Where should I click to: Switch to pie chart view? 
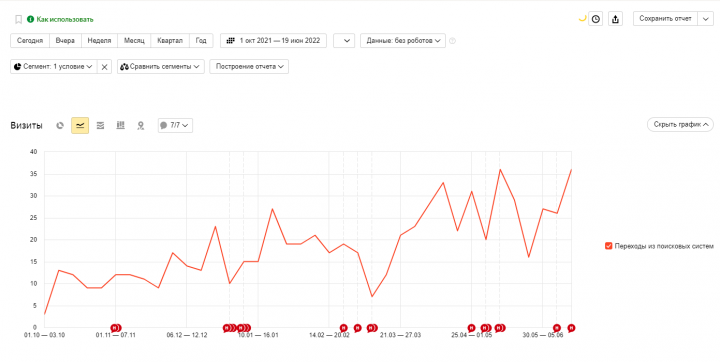(x=60, y=125)
